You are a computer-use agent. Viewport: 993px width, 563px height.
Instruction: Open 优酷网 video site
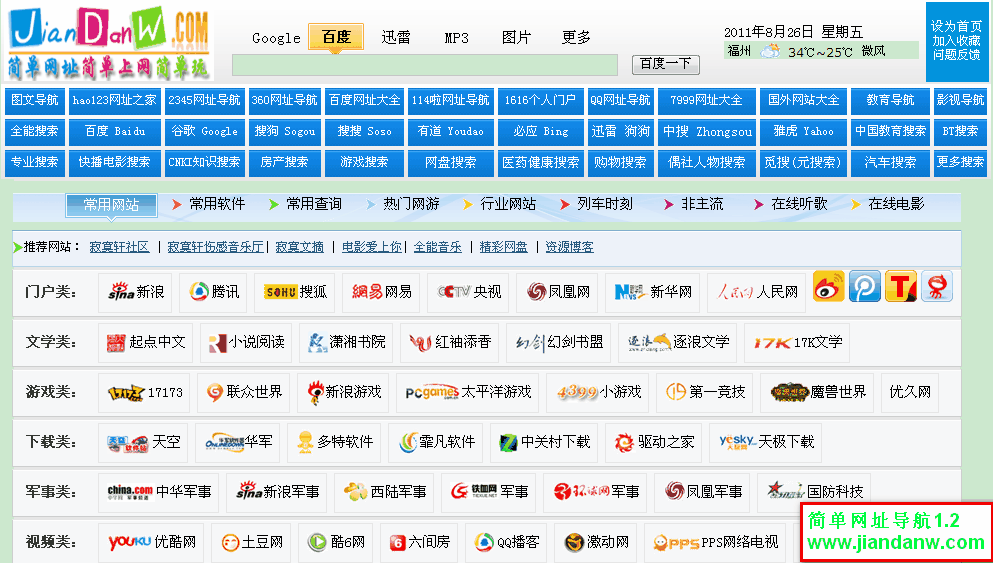(151, 543)
